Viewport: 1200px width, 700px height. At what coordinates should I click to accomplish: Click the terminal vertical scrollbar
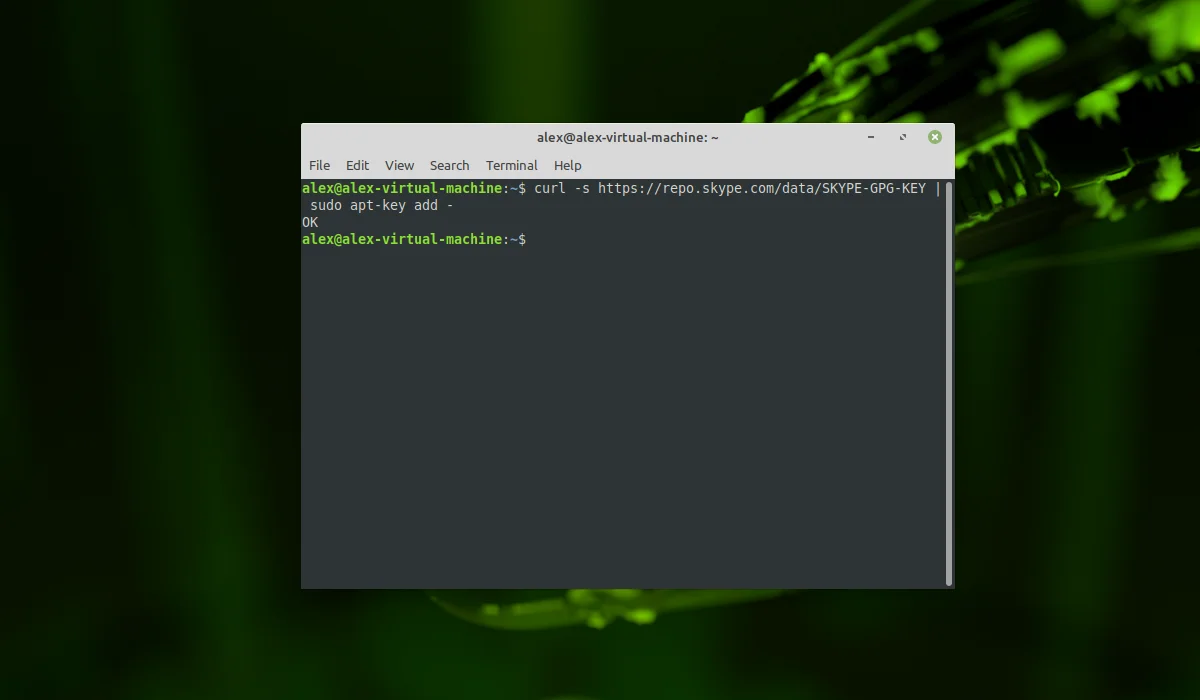pyautogui.click(x=949, y=383)
